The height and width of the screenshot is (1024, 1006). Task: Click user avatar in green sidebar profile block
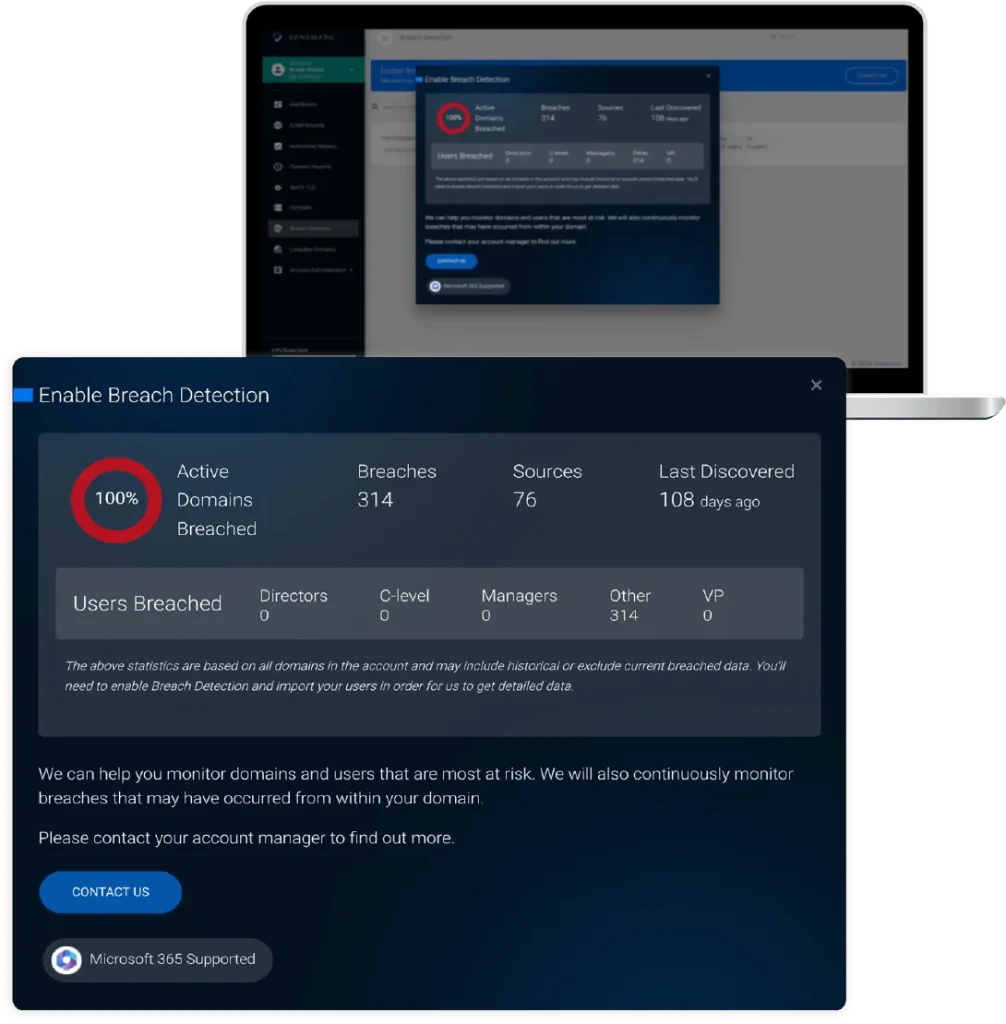click(278, 69)
